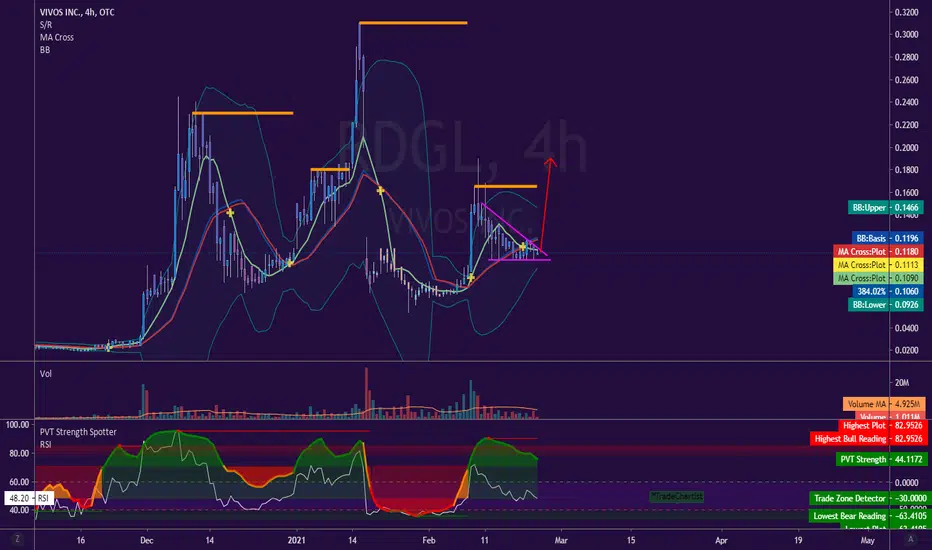Image resolution: width=932 pixels, height=550 pixels.
Task: Click the Feb date on the time axis
Action: pos(429,540)
